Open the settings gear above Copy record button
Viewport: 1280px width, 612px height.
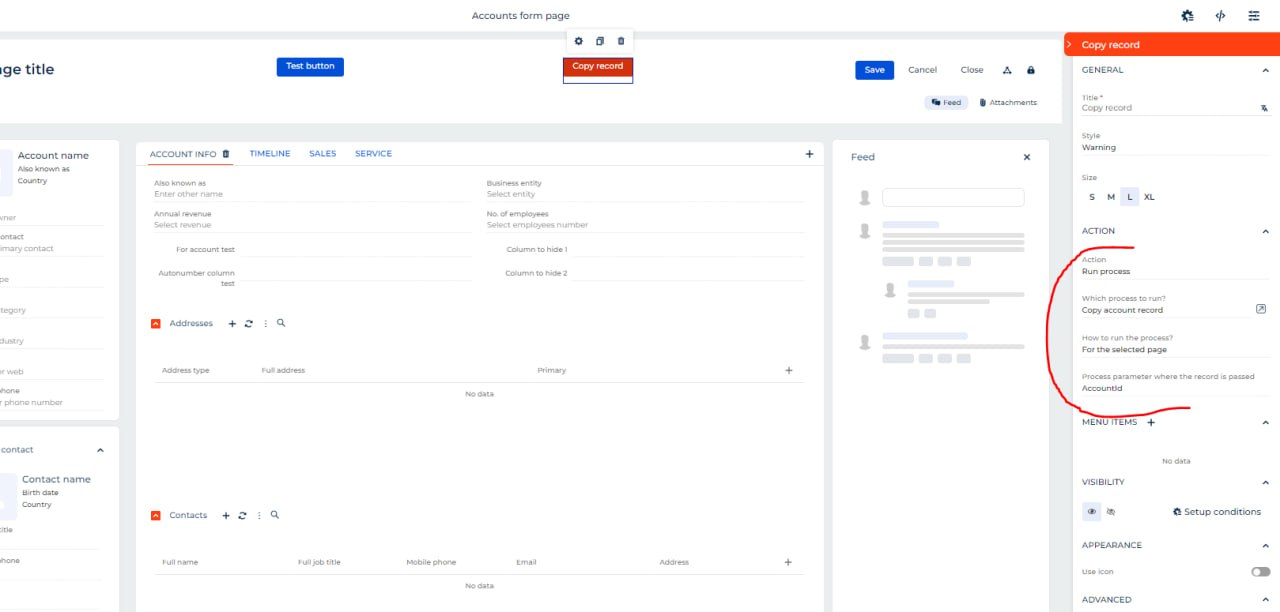578,41
